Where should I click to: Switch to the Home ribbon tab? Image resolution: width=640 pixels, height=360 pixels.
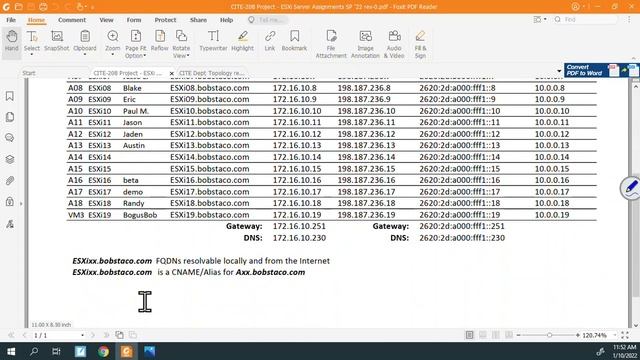pos(36,20)
